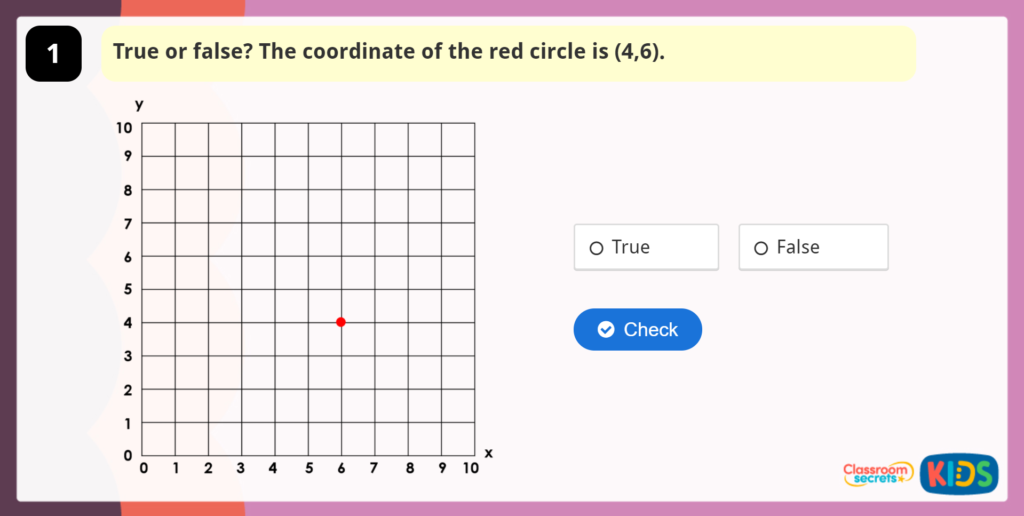Click number 8 on the x-axis
The height and width of the screenshot is (516, 1024).
(408, 468)
